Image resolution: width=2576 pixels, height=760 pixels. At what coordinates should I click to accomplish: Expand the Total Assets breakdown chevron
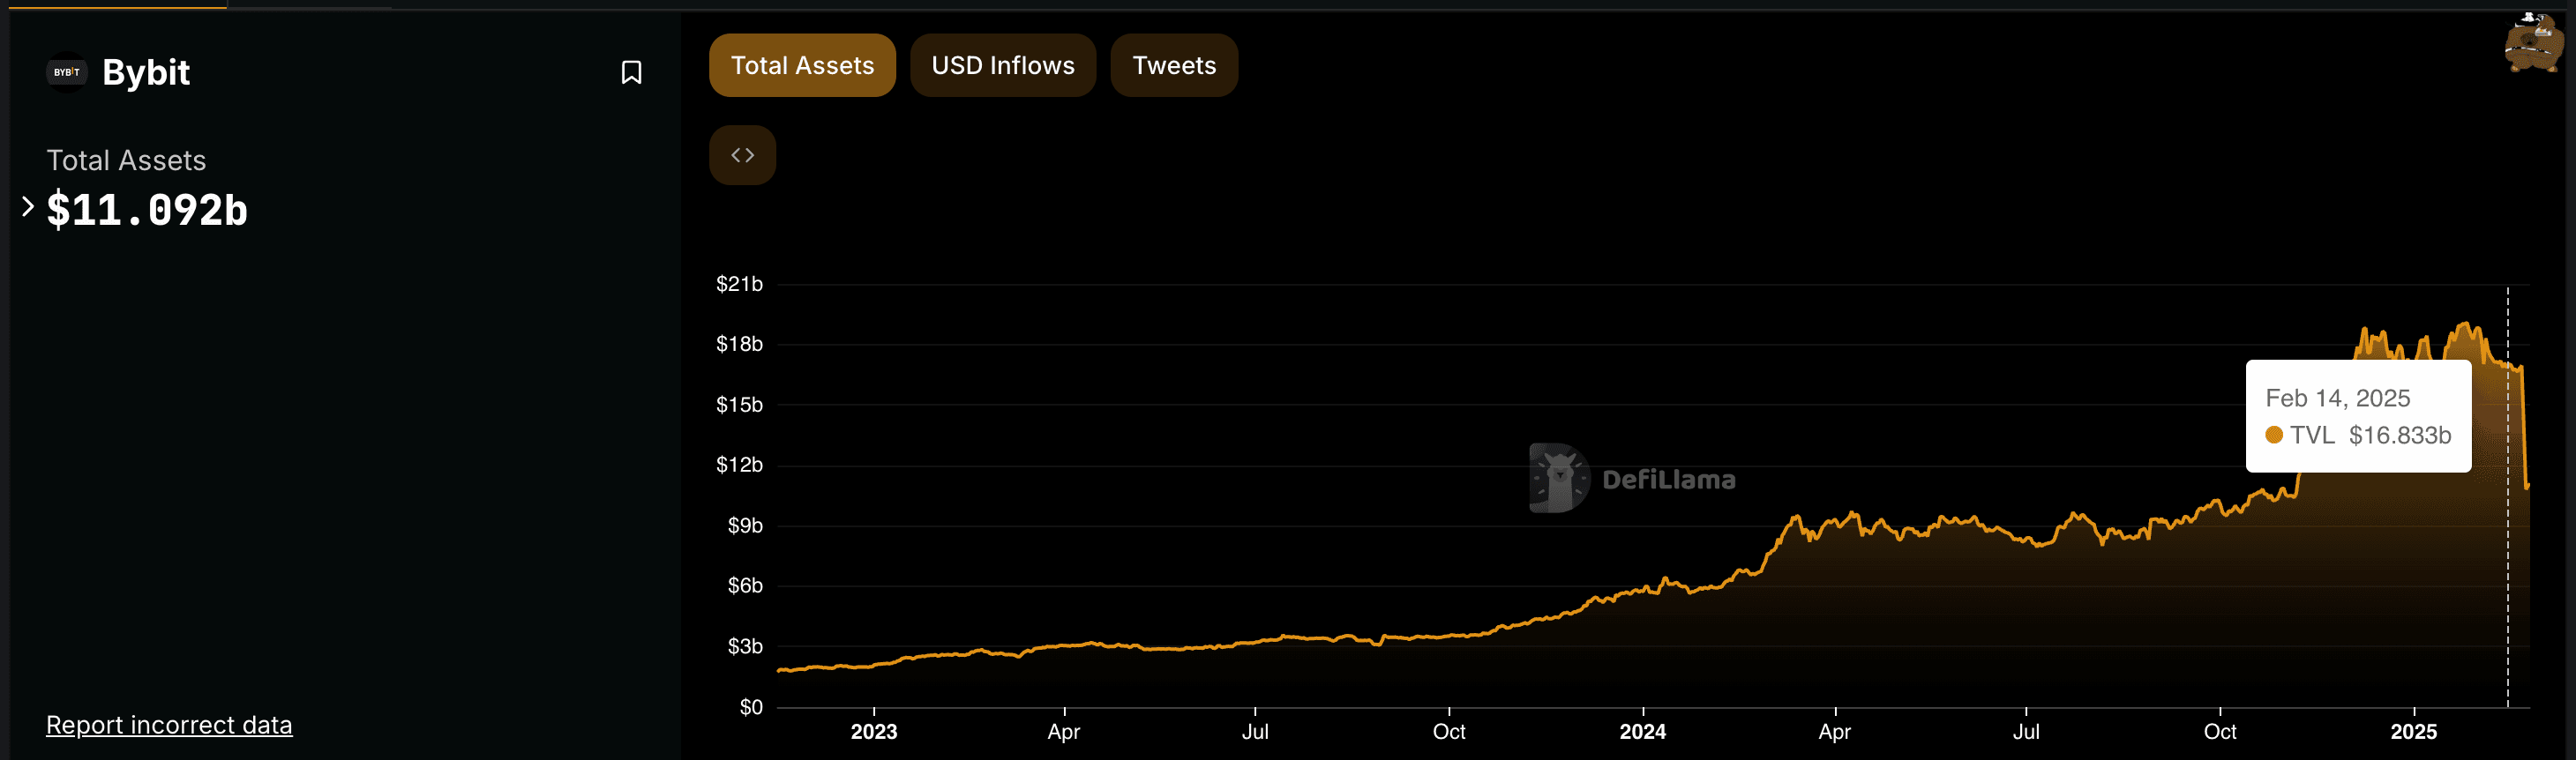(28, 207)
